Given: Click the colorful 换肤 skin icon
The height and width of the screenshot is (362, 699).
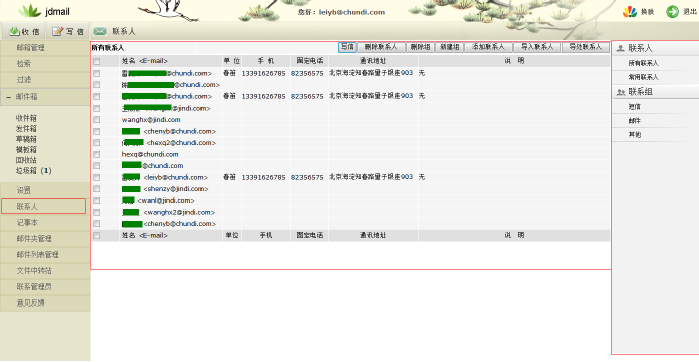Looking at the screenshot, I should [x=629, y=12].
